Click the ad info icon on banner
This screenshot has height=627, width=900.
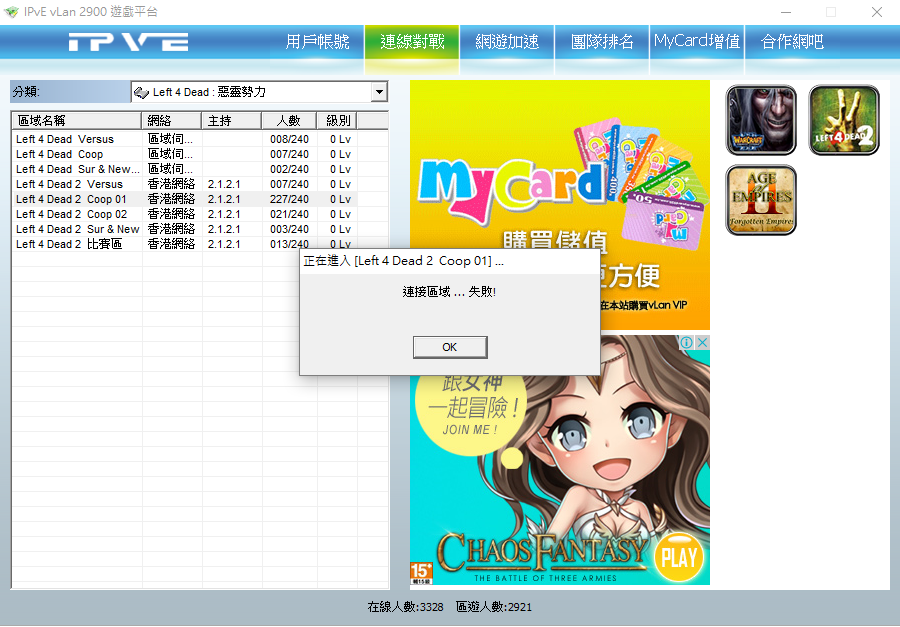(x=687, y=343)
